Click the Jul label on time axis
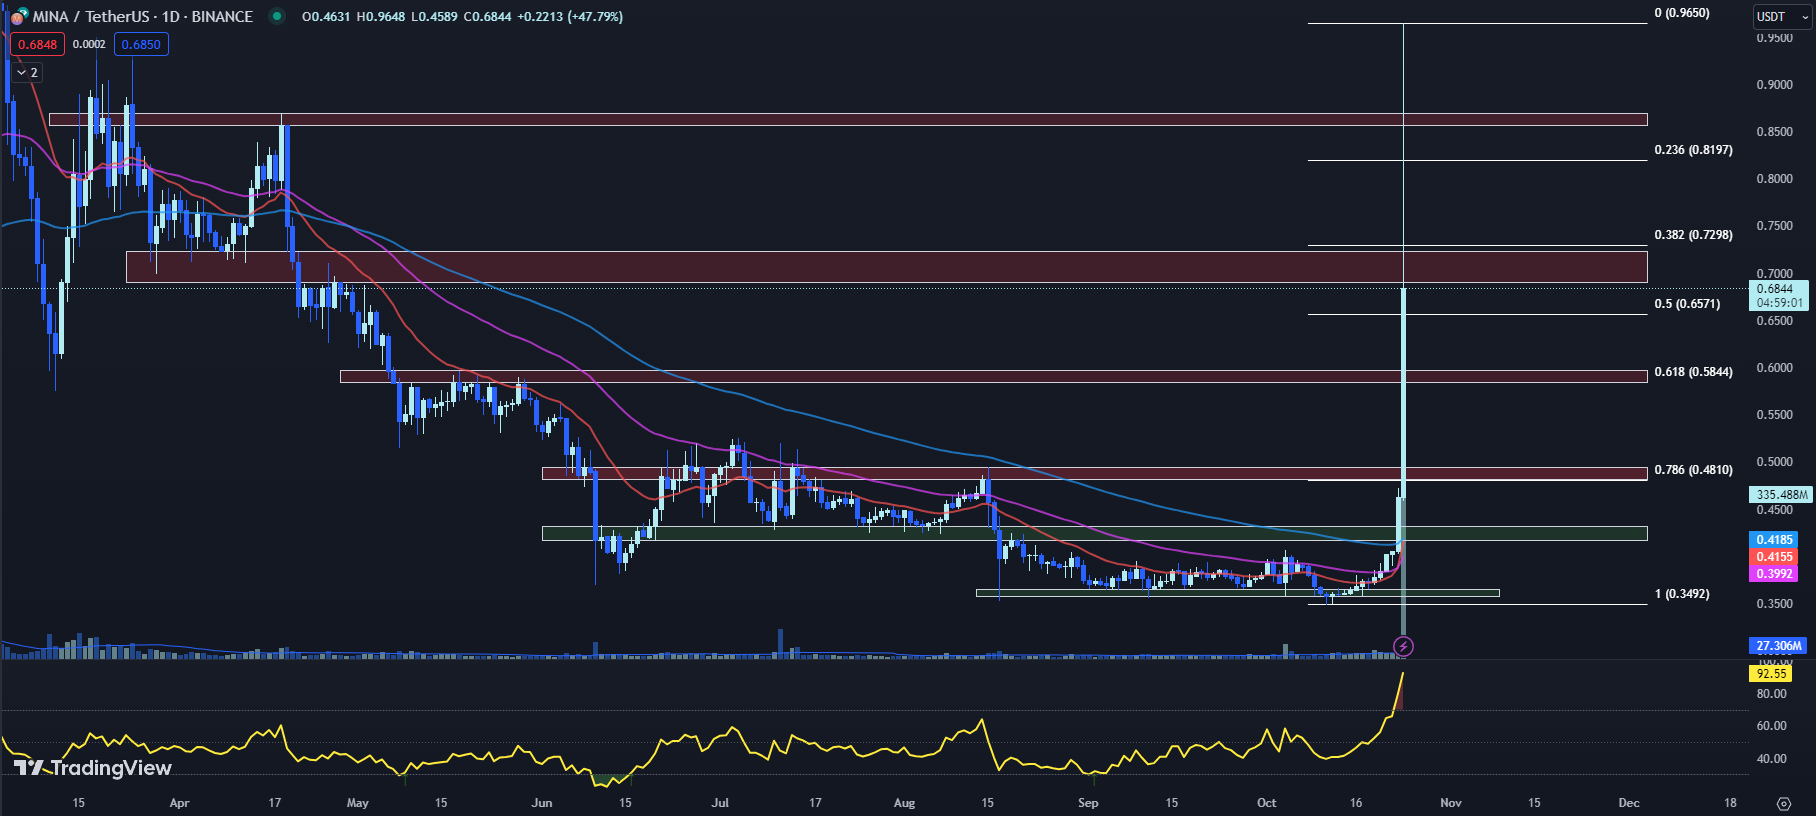 [x=720, y=803]
